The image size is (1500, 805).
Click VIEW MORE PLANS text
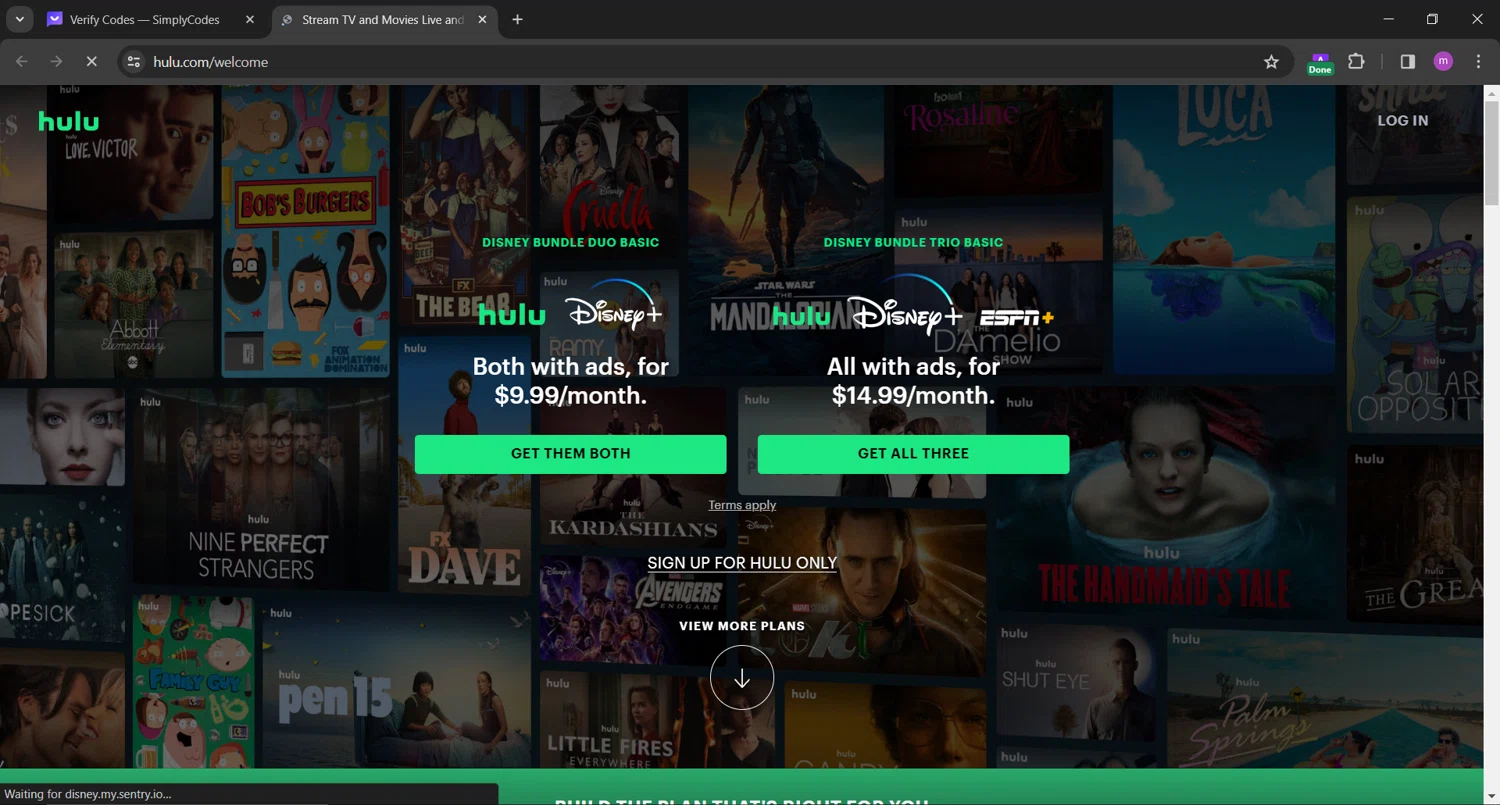tap(742, 626)
